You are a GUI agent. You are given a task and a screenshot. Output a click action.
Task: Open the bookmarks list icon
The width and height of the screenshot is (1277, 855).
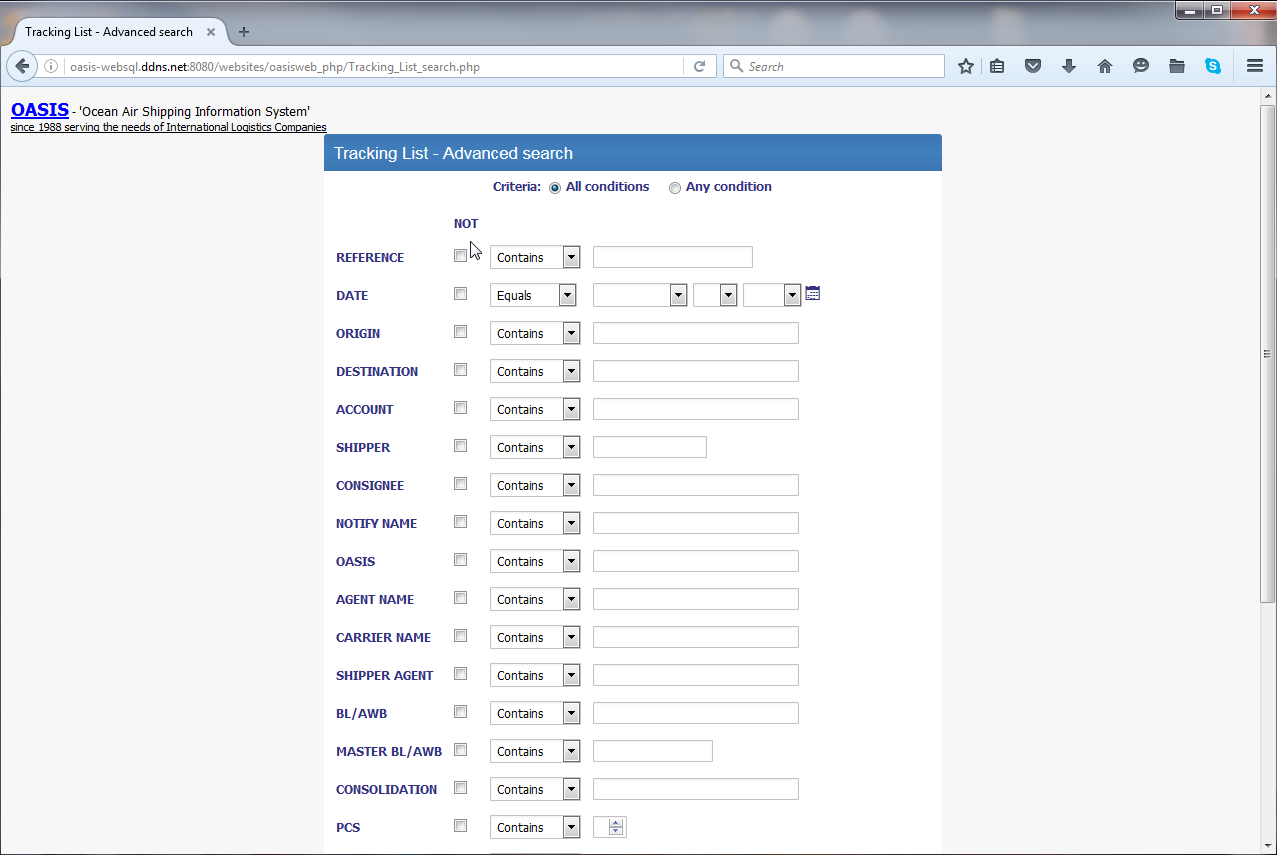tap(997, 67)
